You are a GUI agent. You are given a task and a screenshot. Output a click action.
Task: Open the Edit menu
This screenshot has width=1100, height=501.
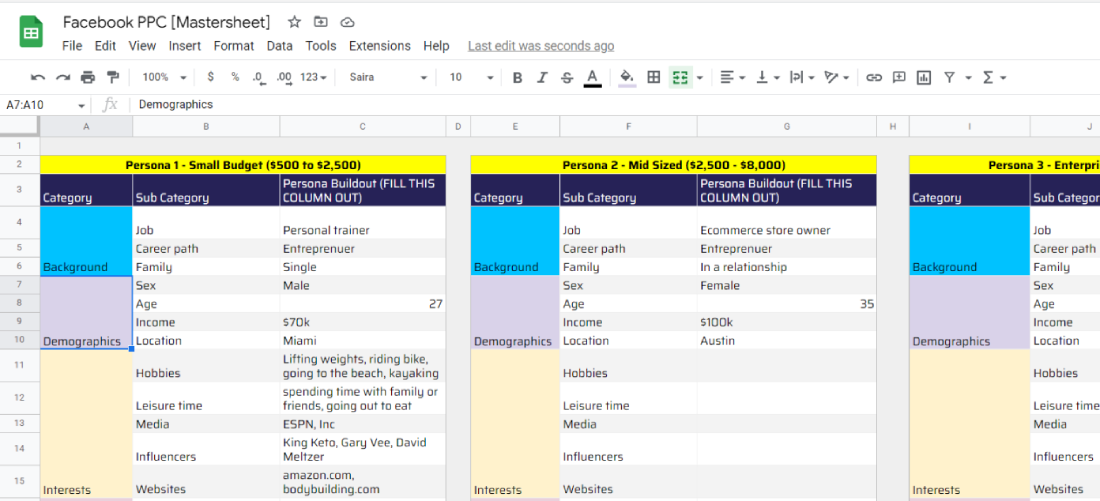click(x=105, y=46)
